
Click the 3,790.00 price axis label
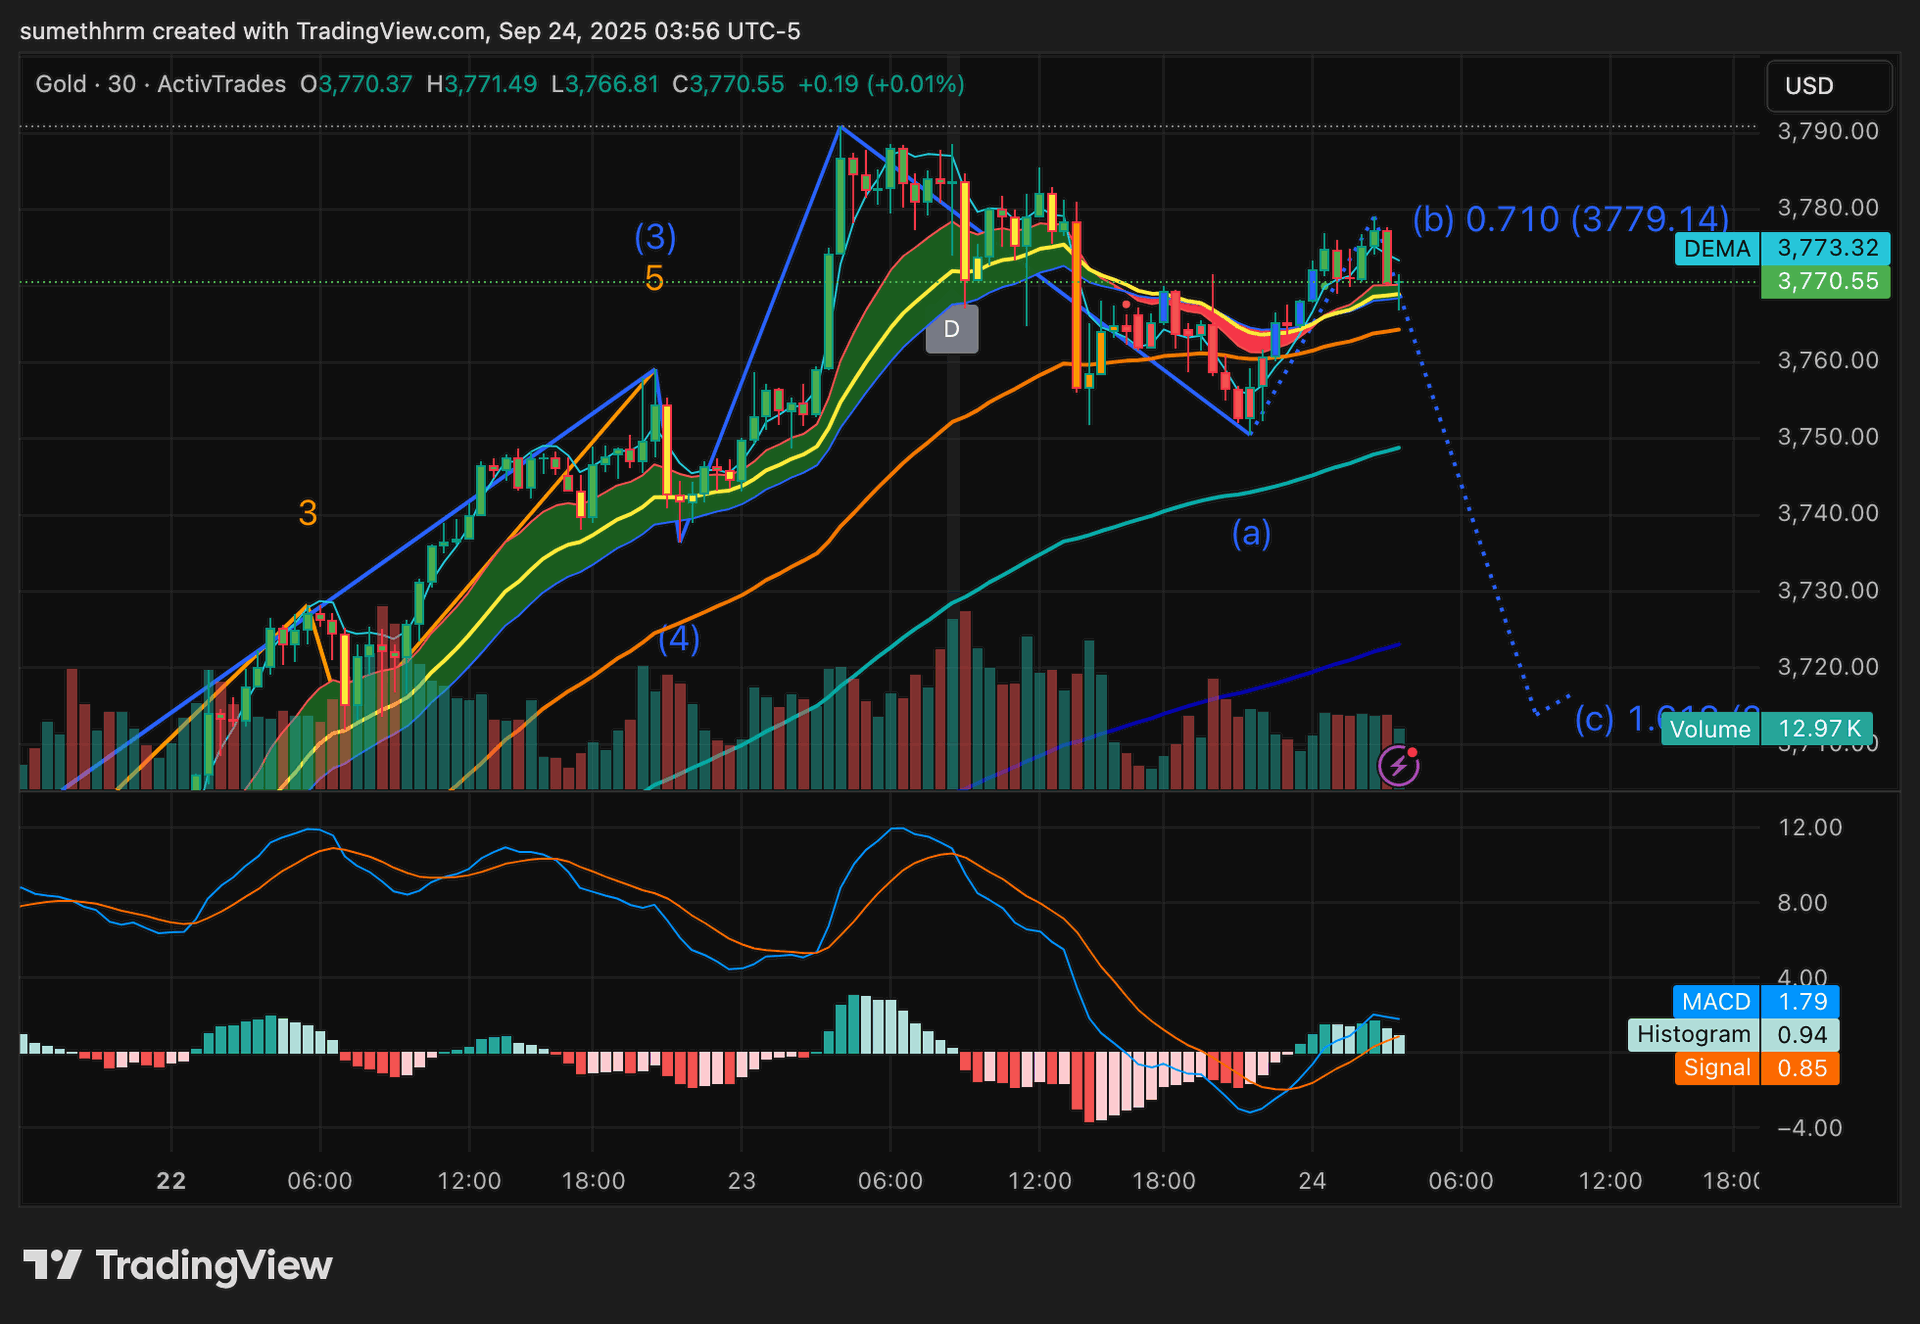click(1827, 131)
